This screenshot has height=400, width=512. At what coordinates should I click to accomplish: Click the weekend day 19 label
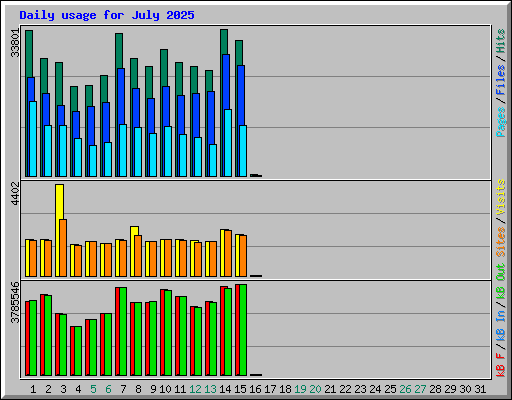(300, 389)
